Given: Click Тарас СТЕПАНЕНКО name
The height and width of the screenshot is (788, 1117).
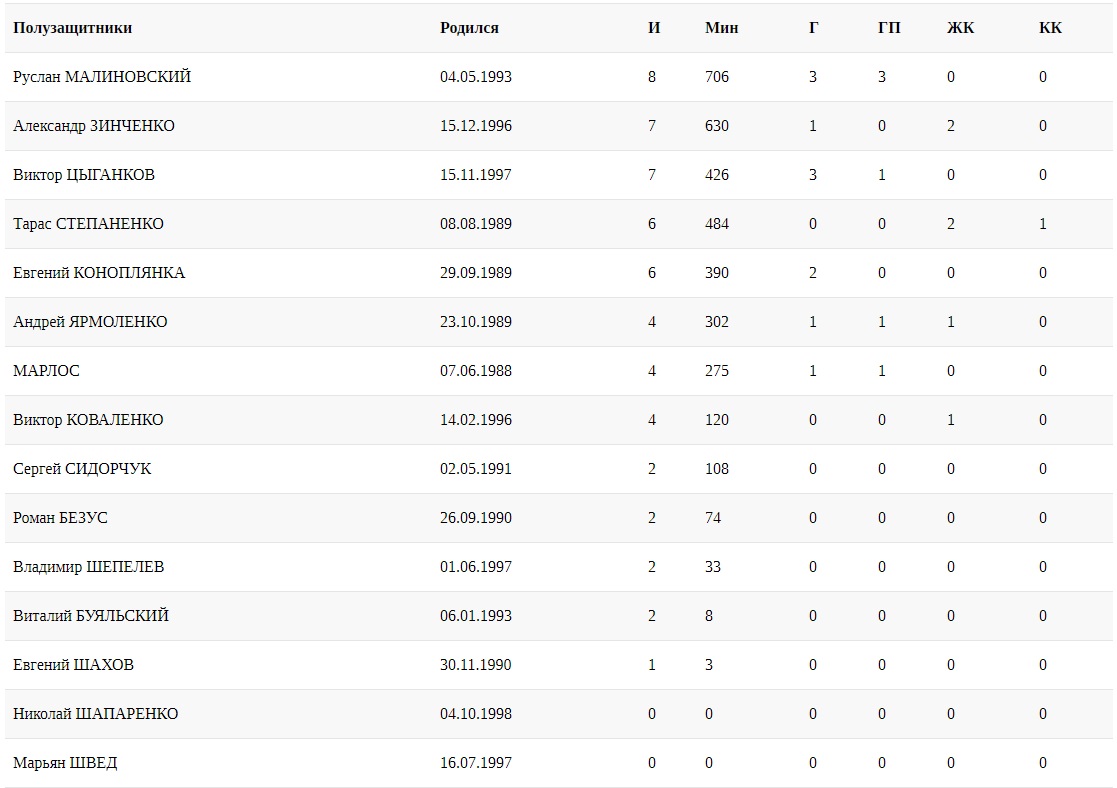Looking at the screenshot, I should click(x=88, y=224).
